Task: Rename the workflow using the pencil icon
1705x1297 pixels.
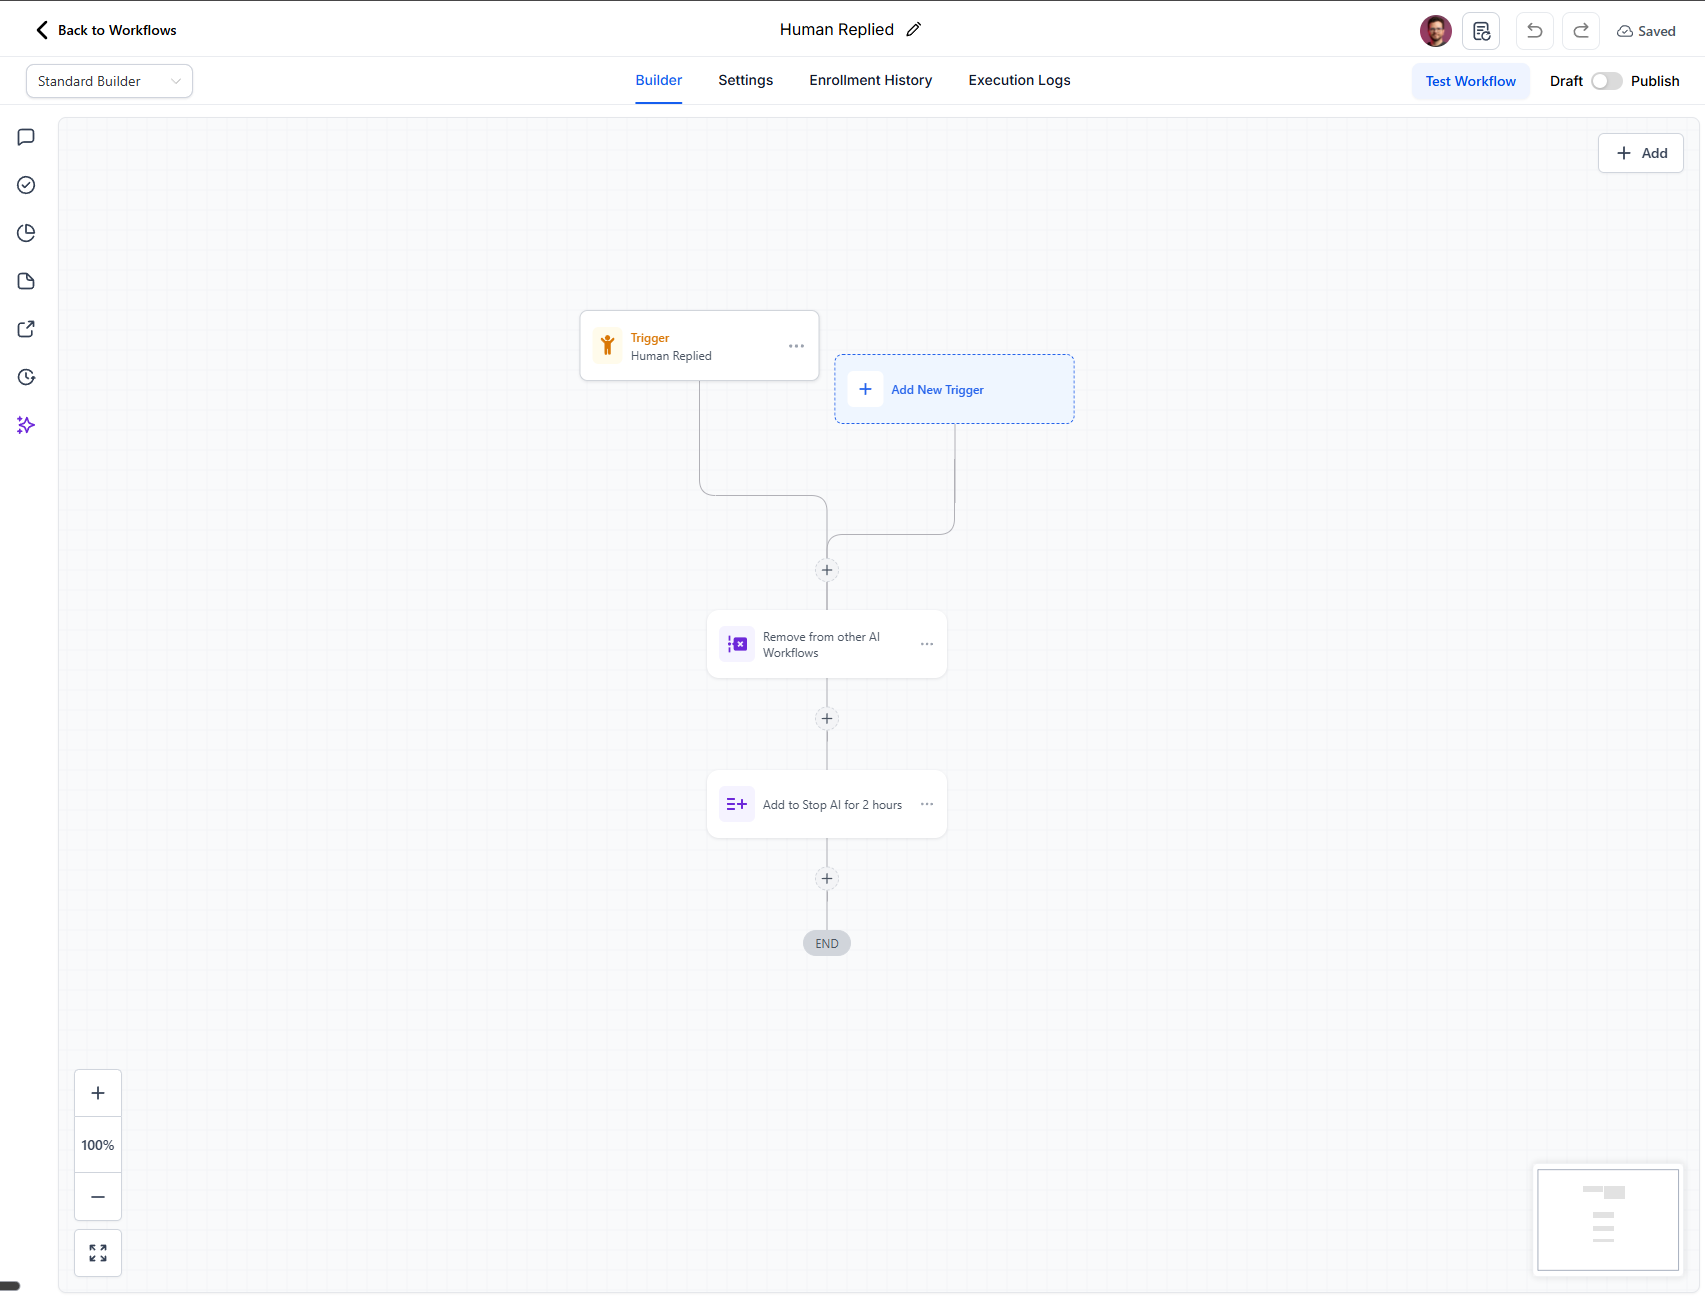Action: point(913,29)
